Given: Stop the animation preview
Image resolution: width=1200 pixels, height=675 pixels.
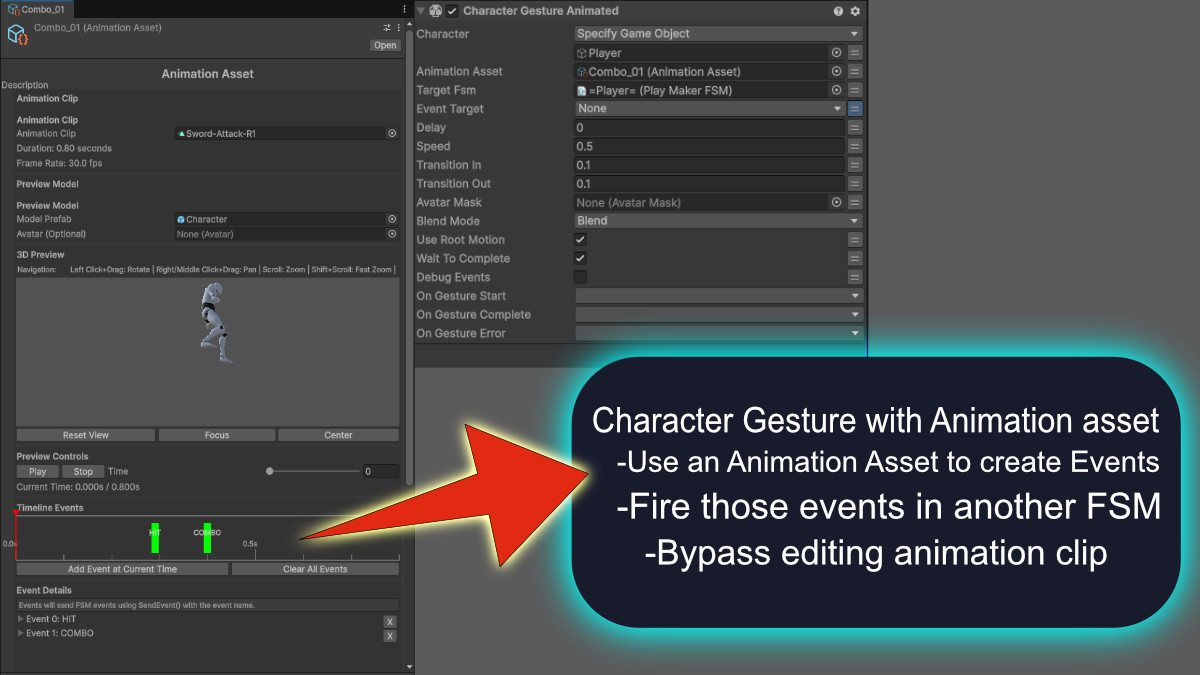Looking at the screenshot, I should 83,471.
